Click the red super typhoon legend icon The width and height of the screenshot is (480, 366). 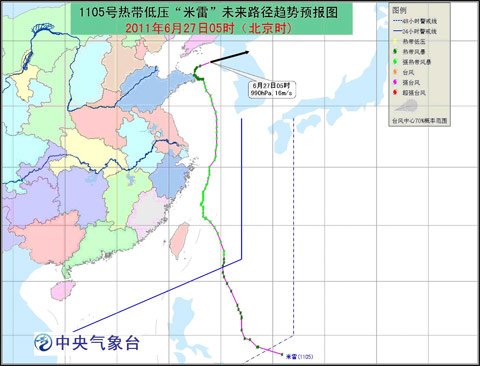[x=396, y=93]
